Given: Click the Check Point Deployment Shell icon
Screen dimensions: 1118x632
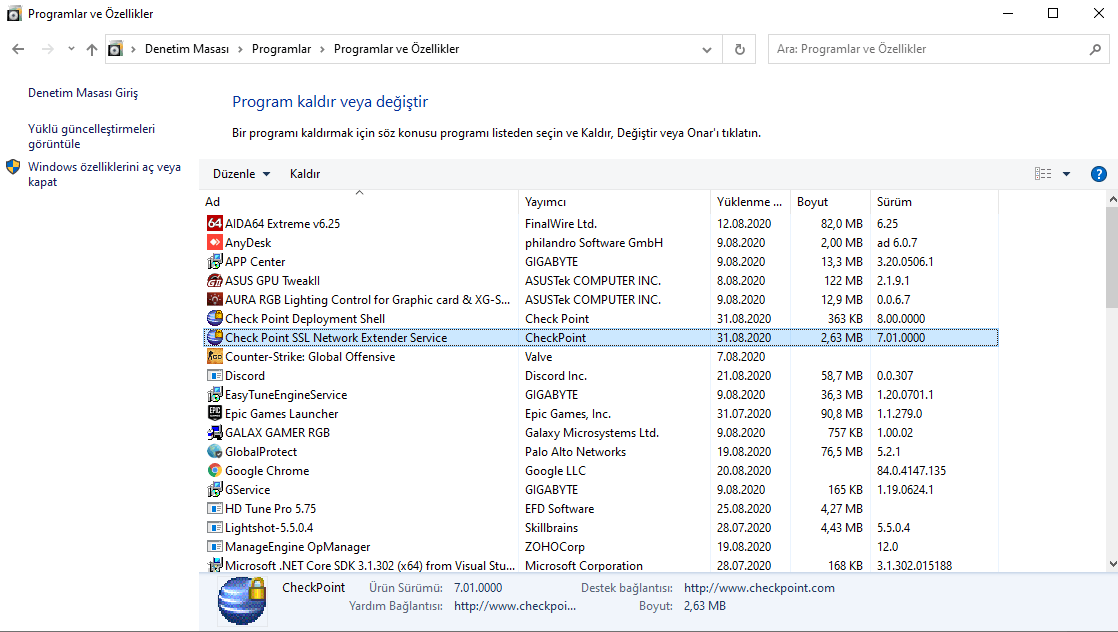Looking at the screenshot, I should tap(215, 319).
